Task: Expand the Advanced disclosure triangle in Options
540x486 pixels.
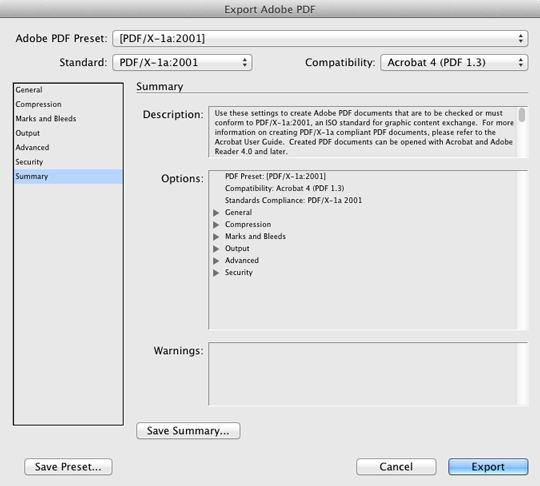Action: (216, 261)
